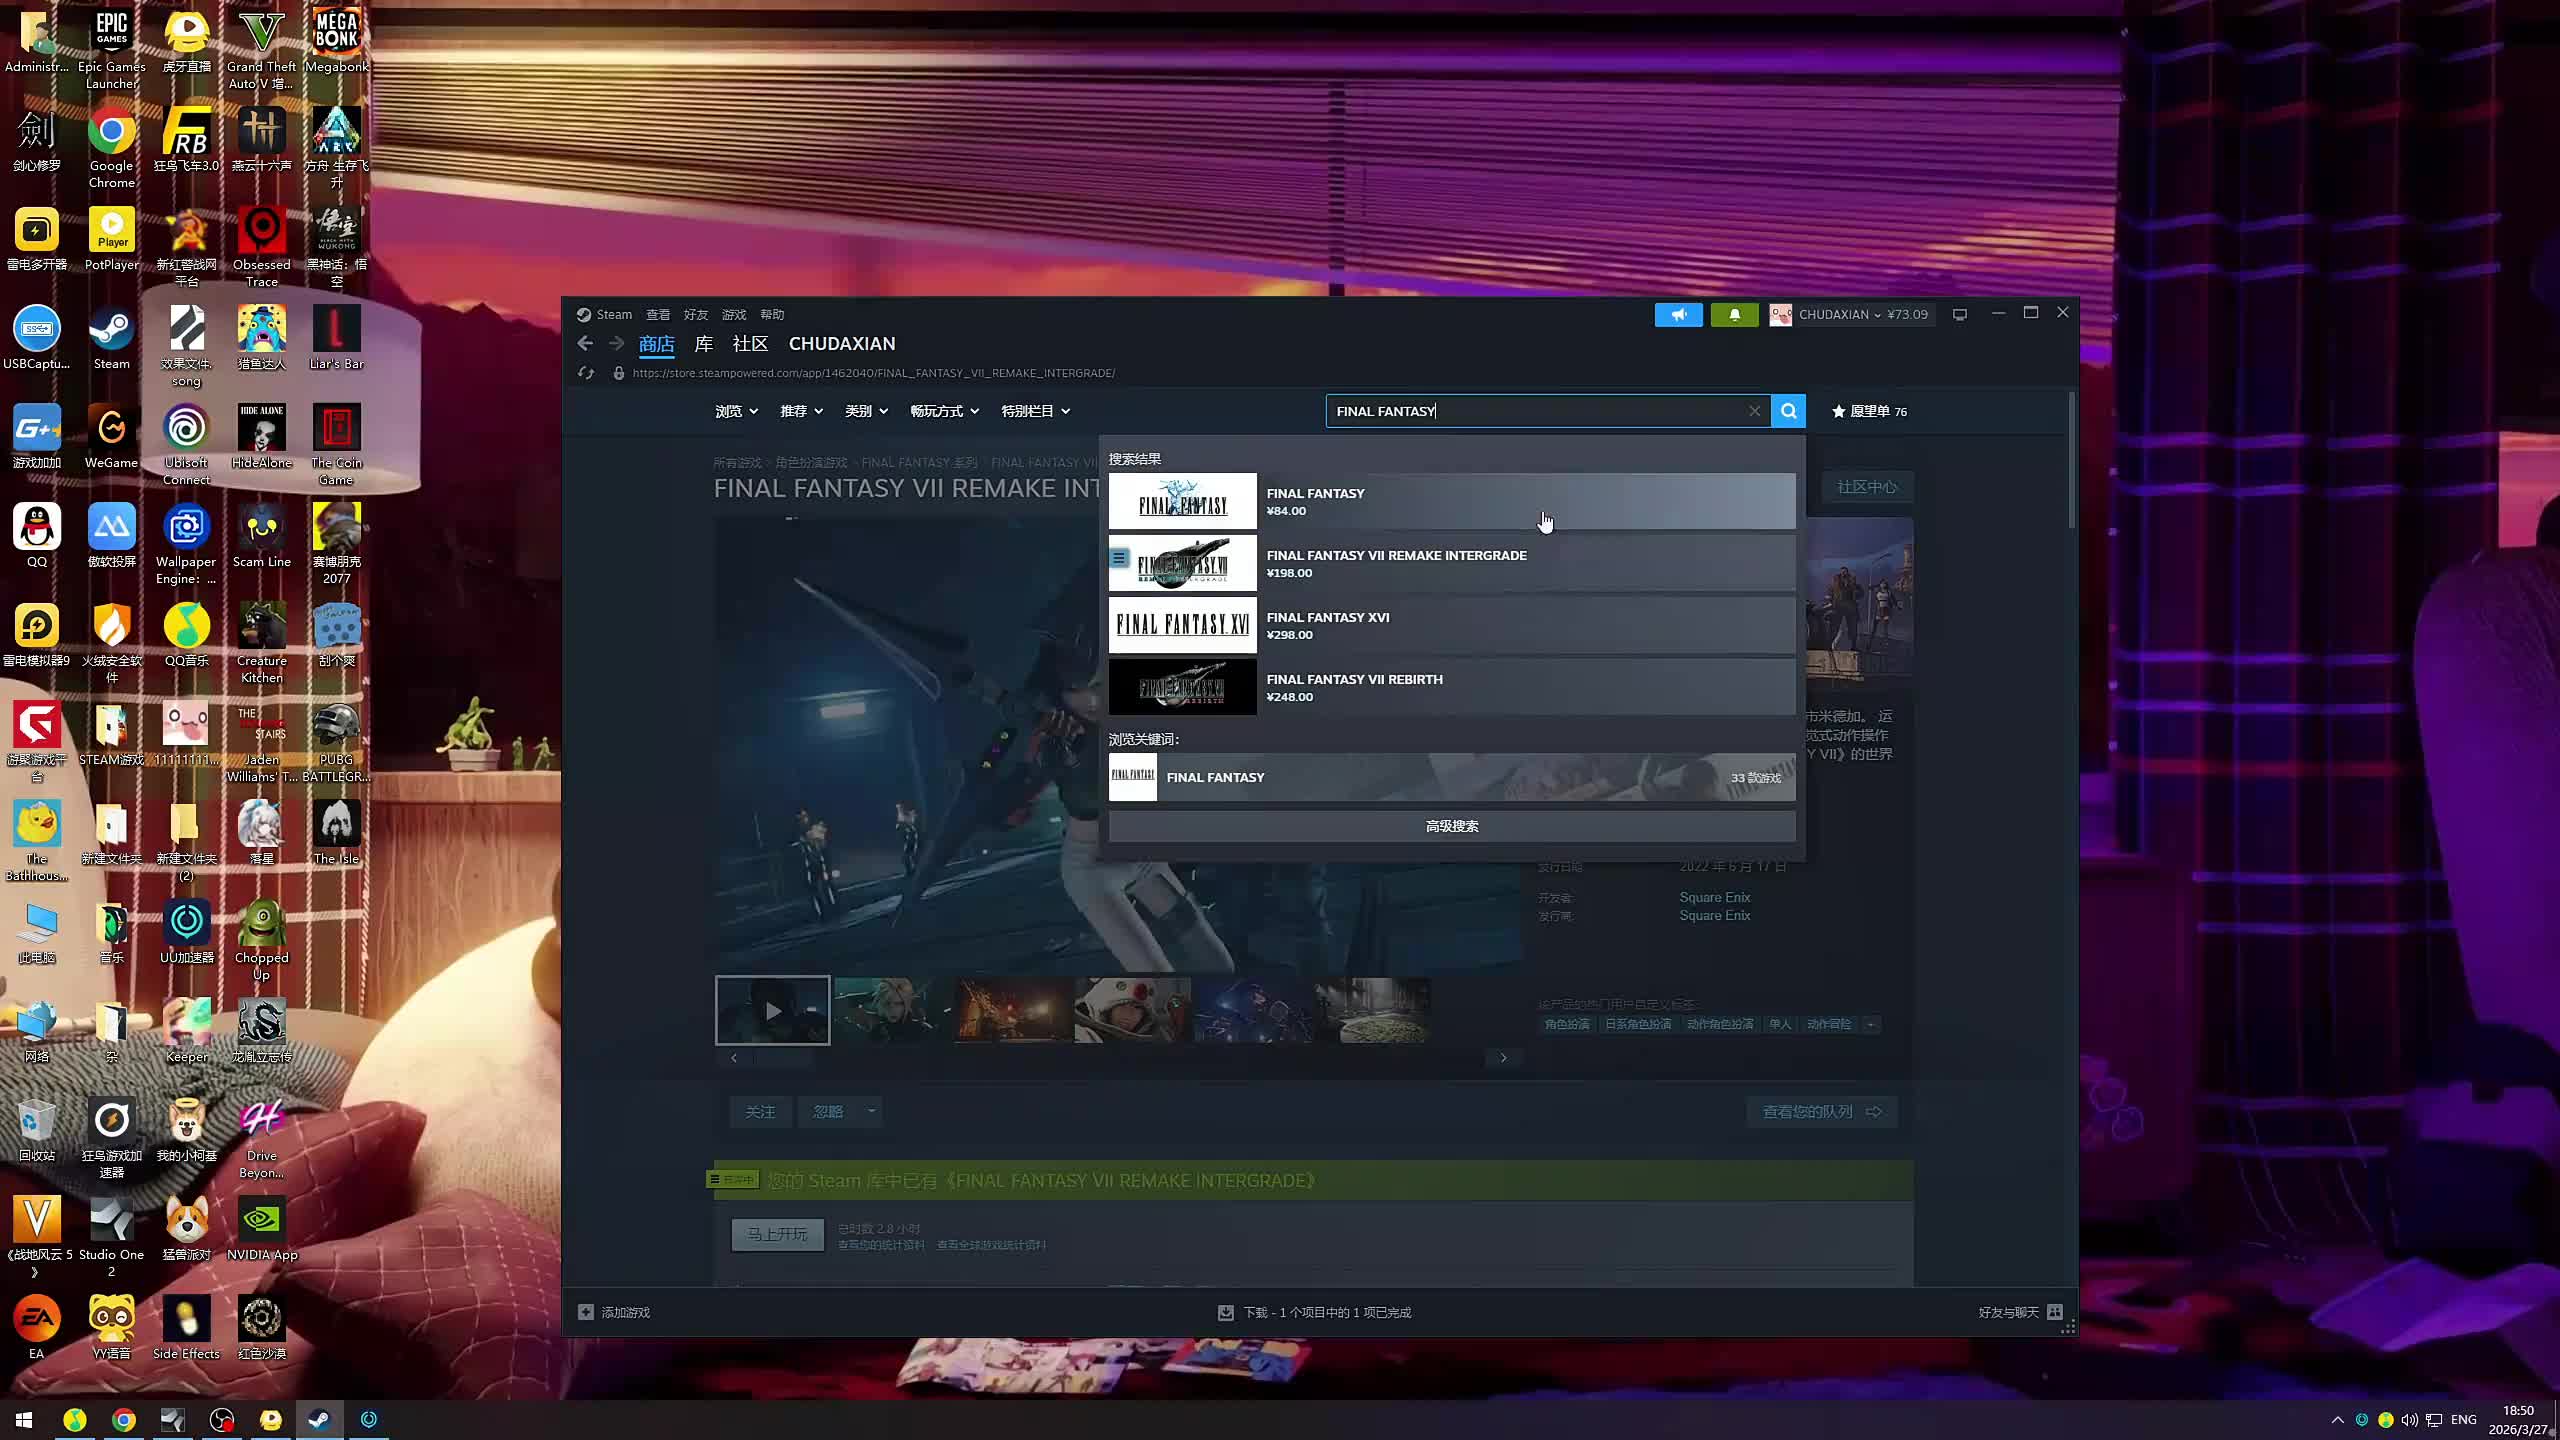Expand the 浏览 dropdown menu
2560x1440 pixels.
[x=736, y=411]
